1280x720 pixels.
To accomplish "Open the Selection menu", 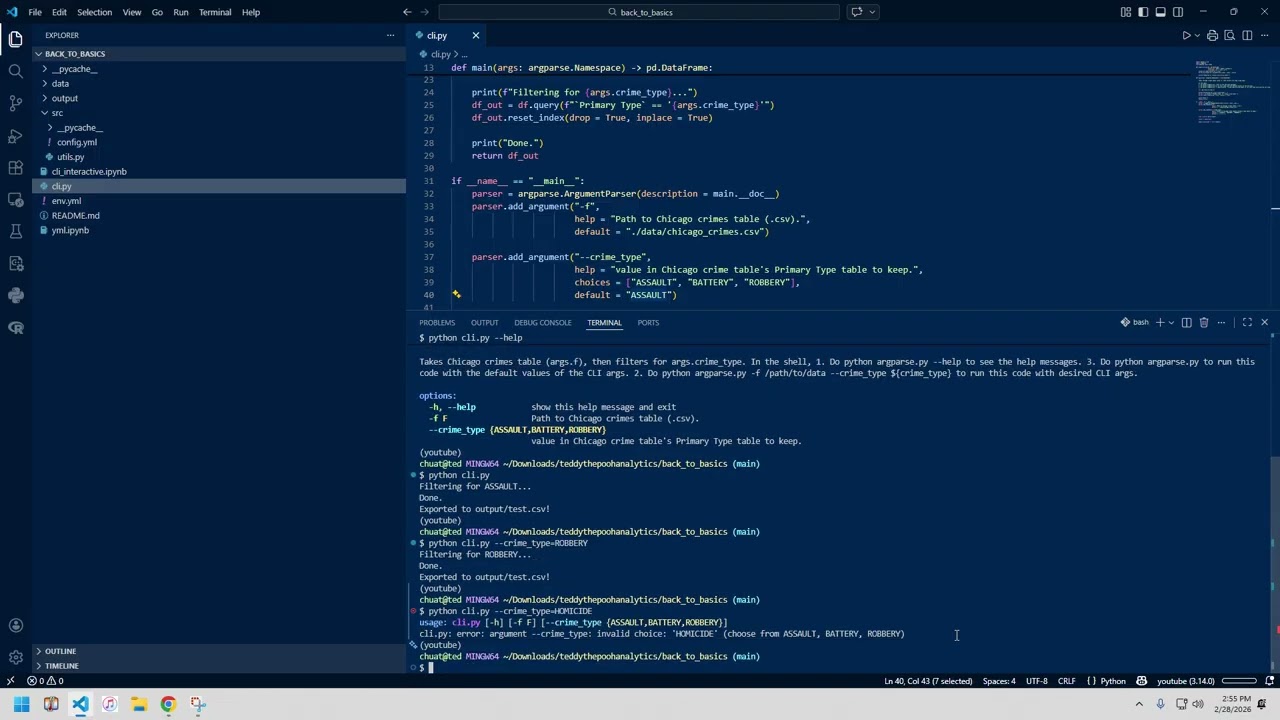I will pos(94,12).
